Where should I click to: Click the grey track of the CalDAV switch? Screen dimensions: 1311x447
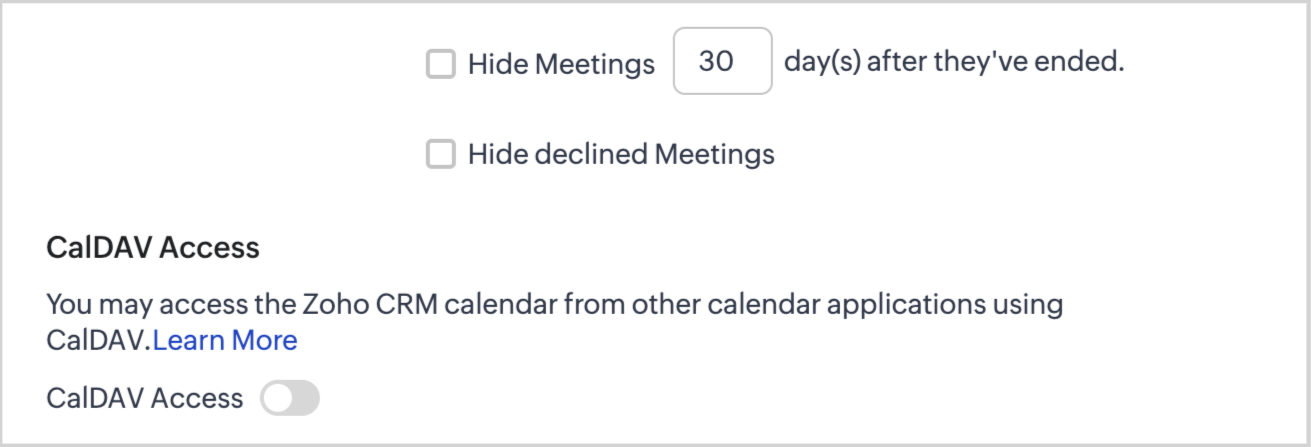click(303, 398)
